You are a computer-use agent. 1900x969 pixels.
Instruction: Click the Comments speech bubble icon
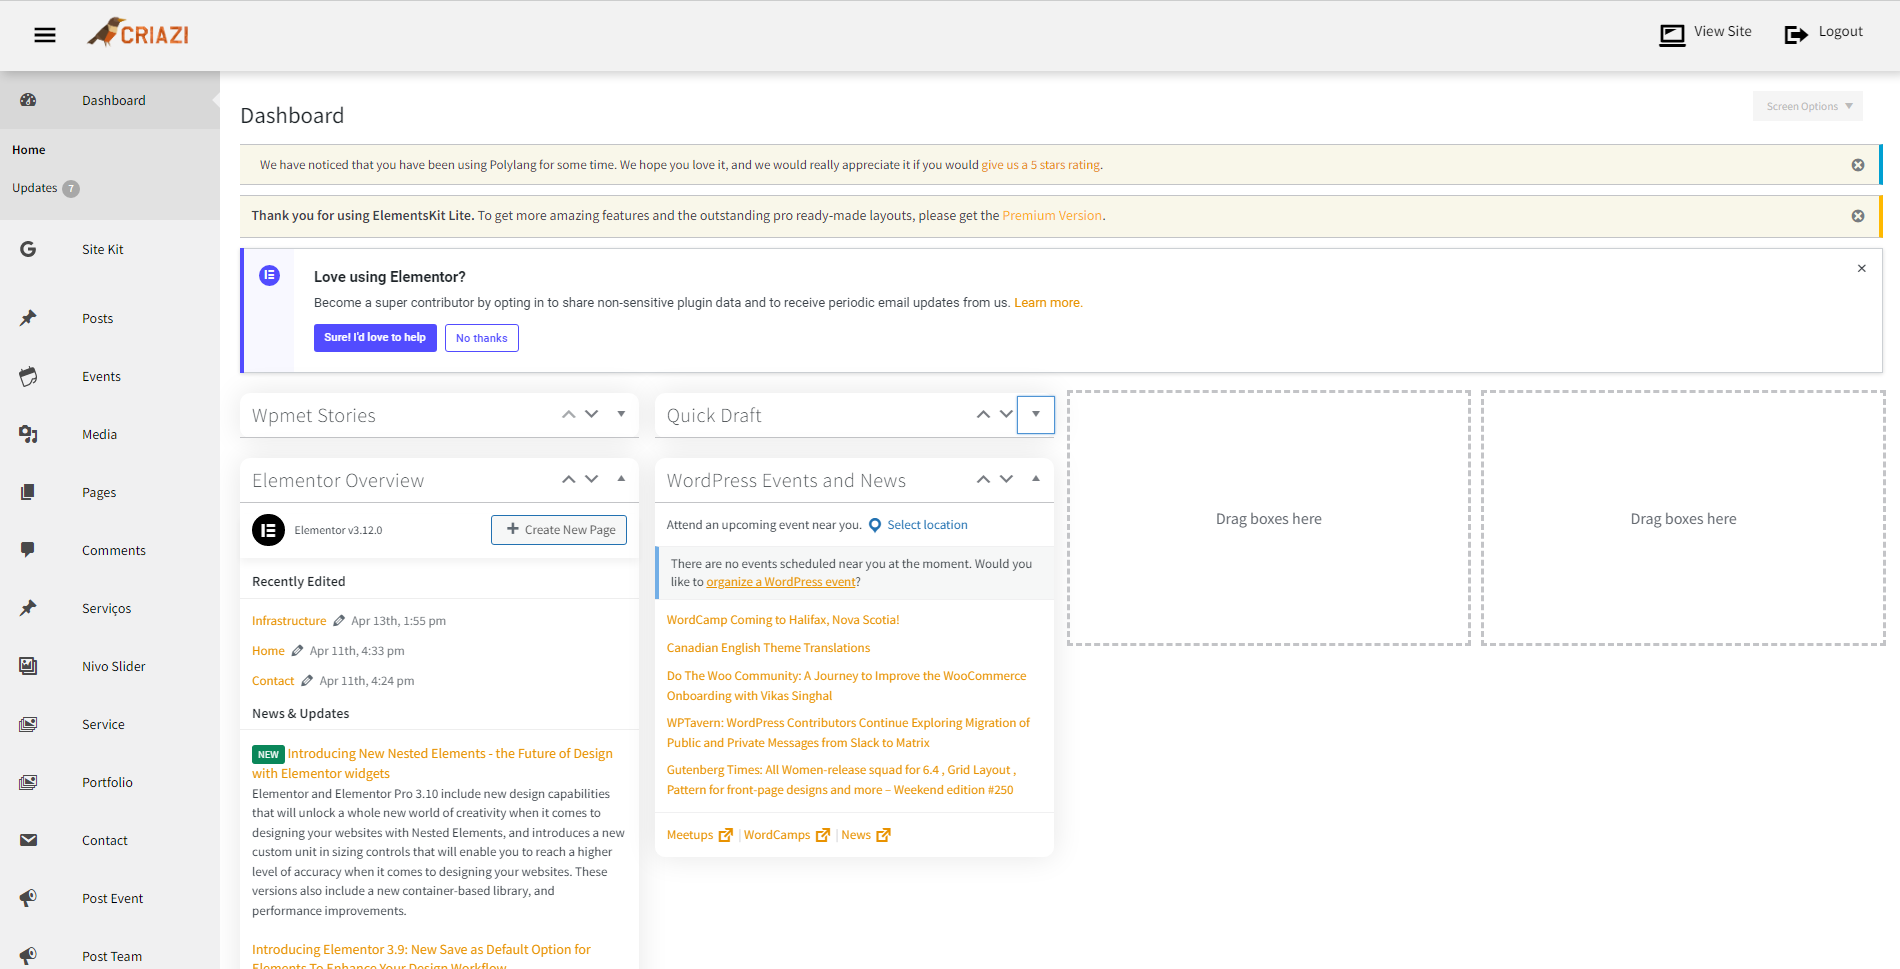click(x=28, y=550)
